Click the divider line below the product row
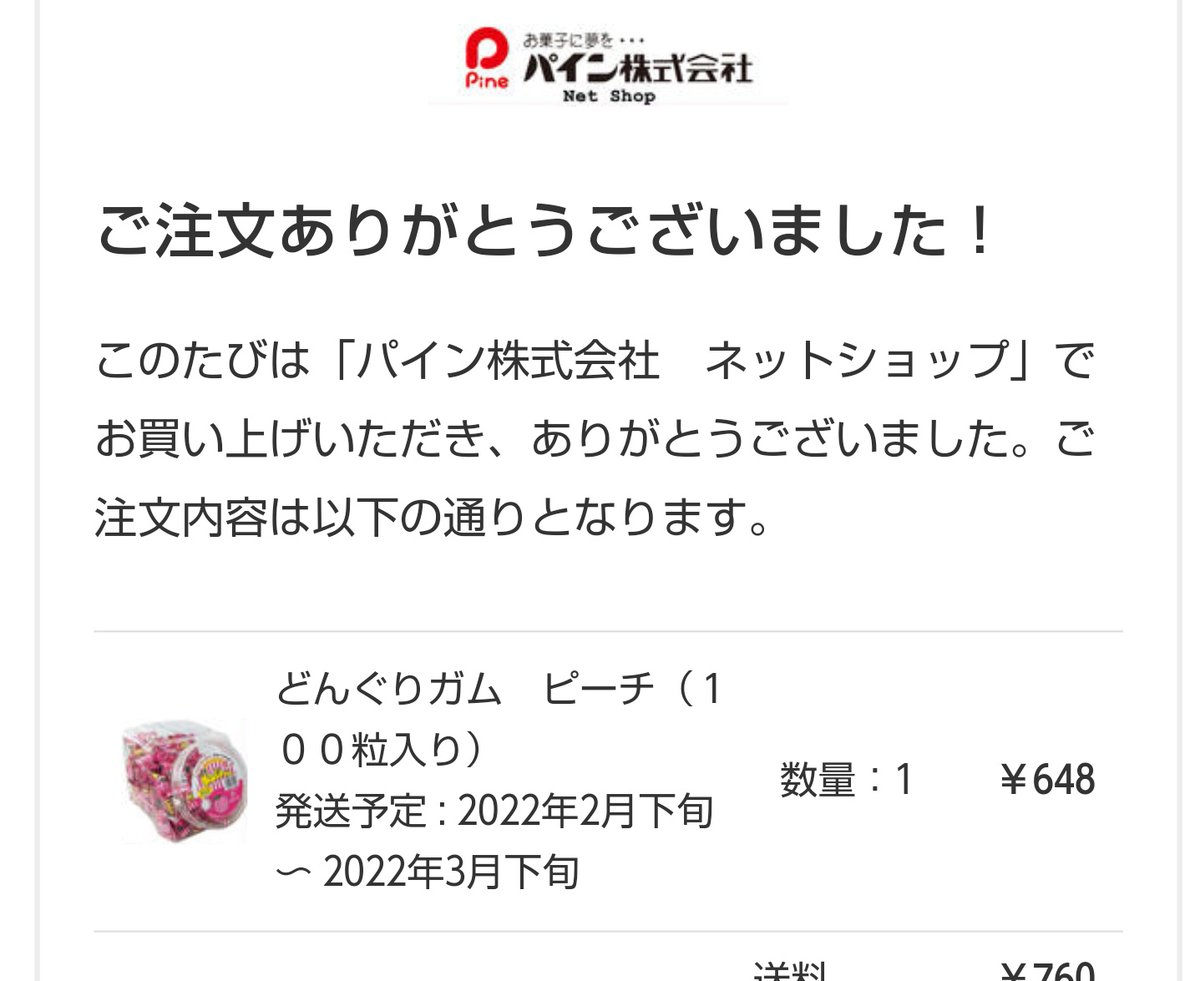The height and width of the screenshot is (981, 1200). click(x=608, y=932)
